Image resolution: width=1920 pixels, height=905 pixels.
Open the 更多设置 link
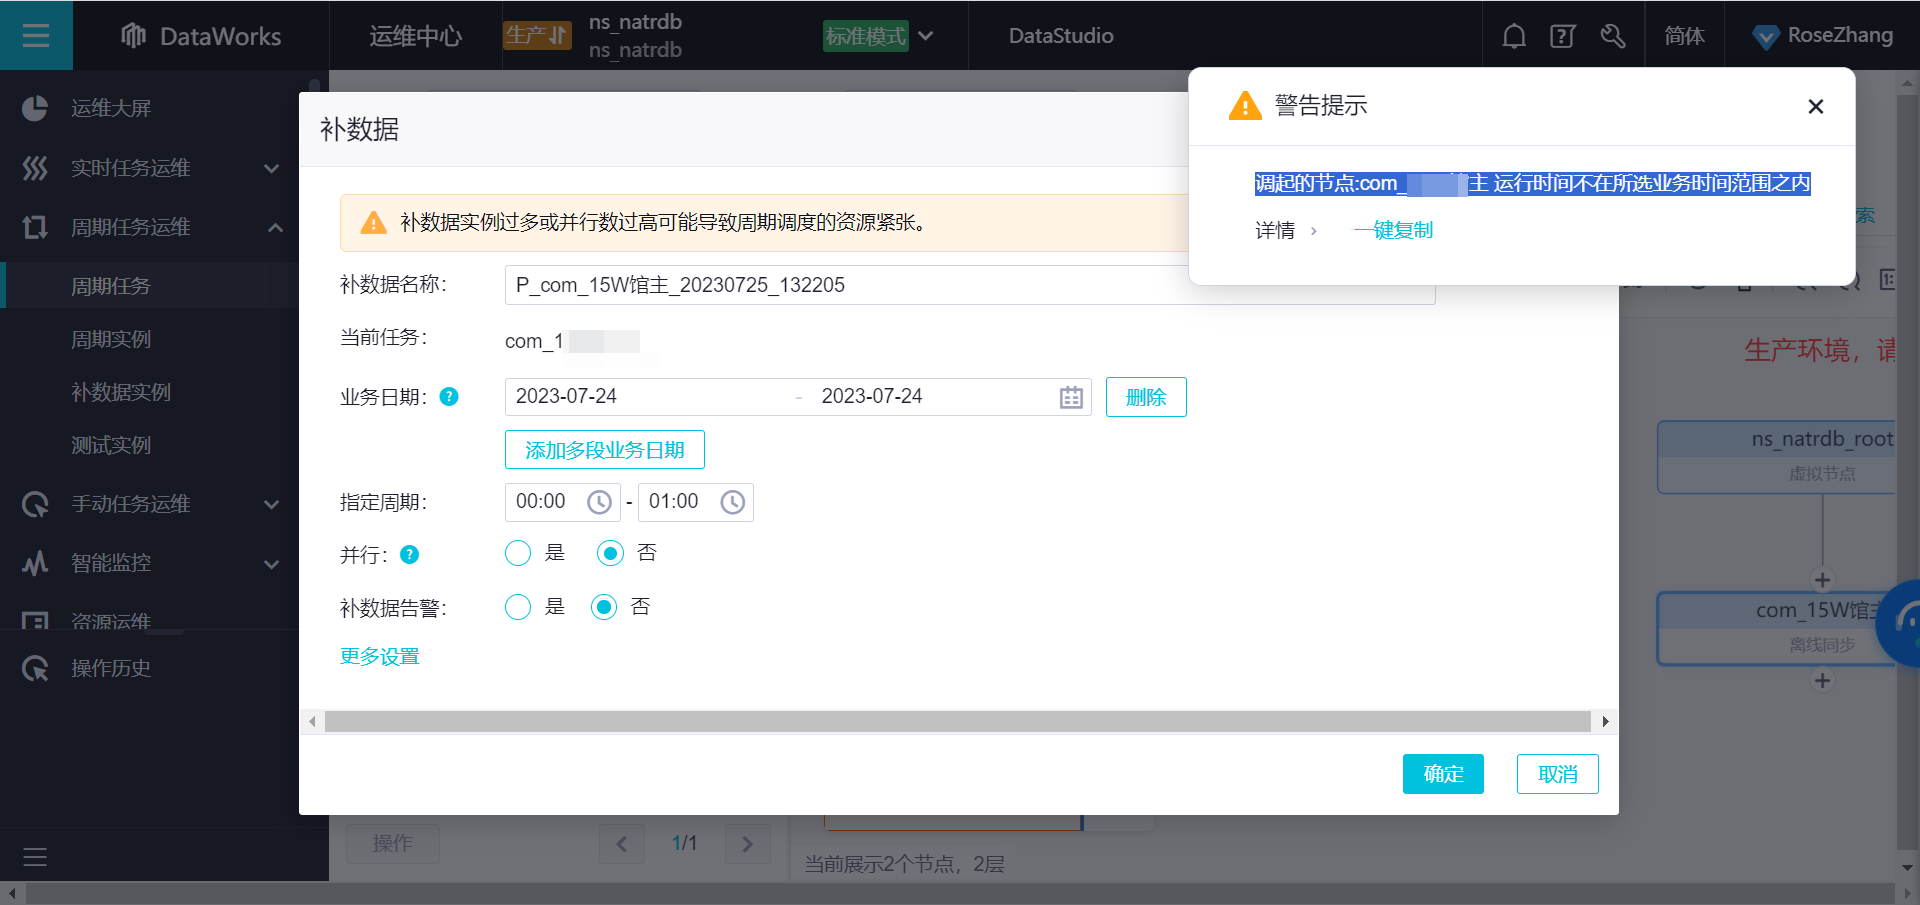[x=380, y=657]
